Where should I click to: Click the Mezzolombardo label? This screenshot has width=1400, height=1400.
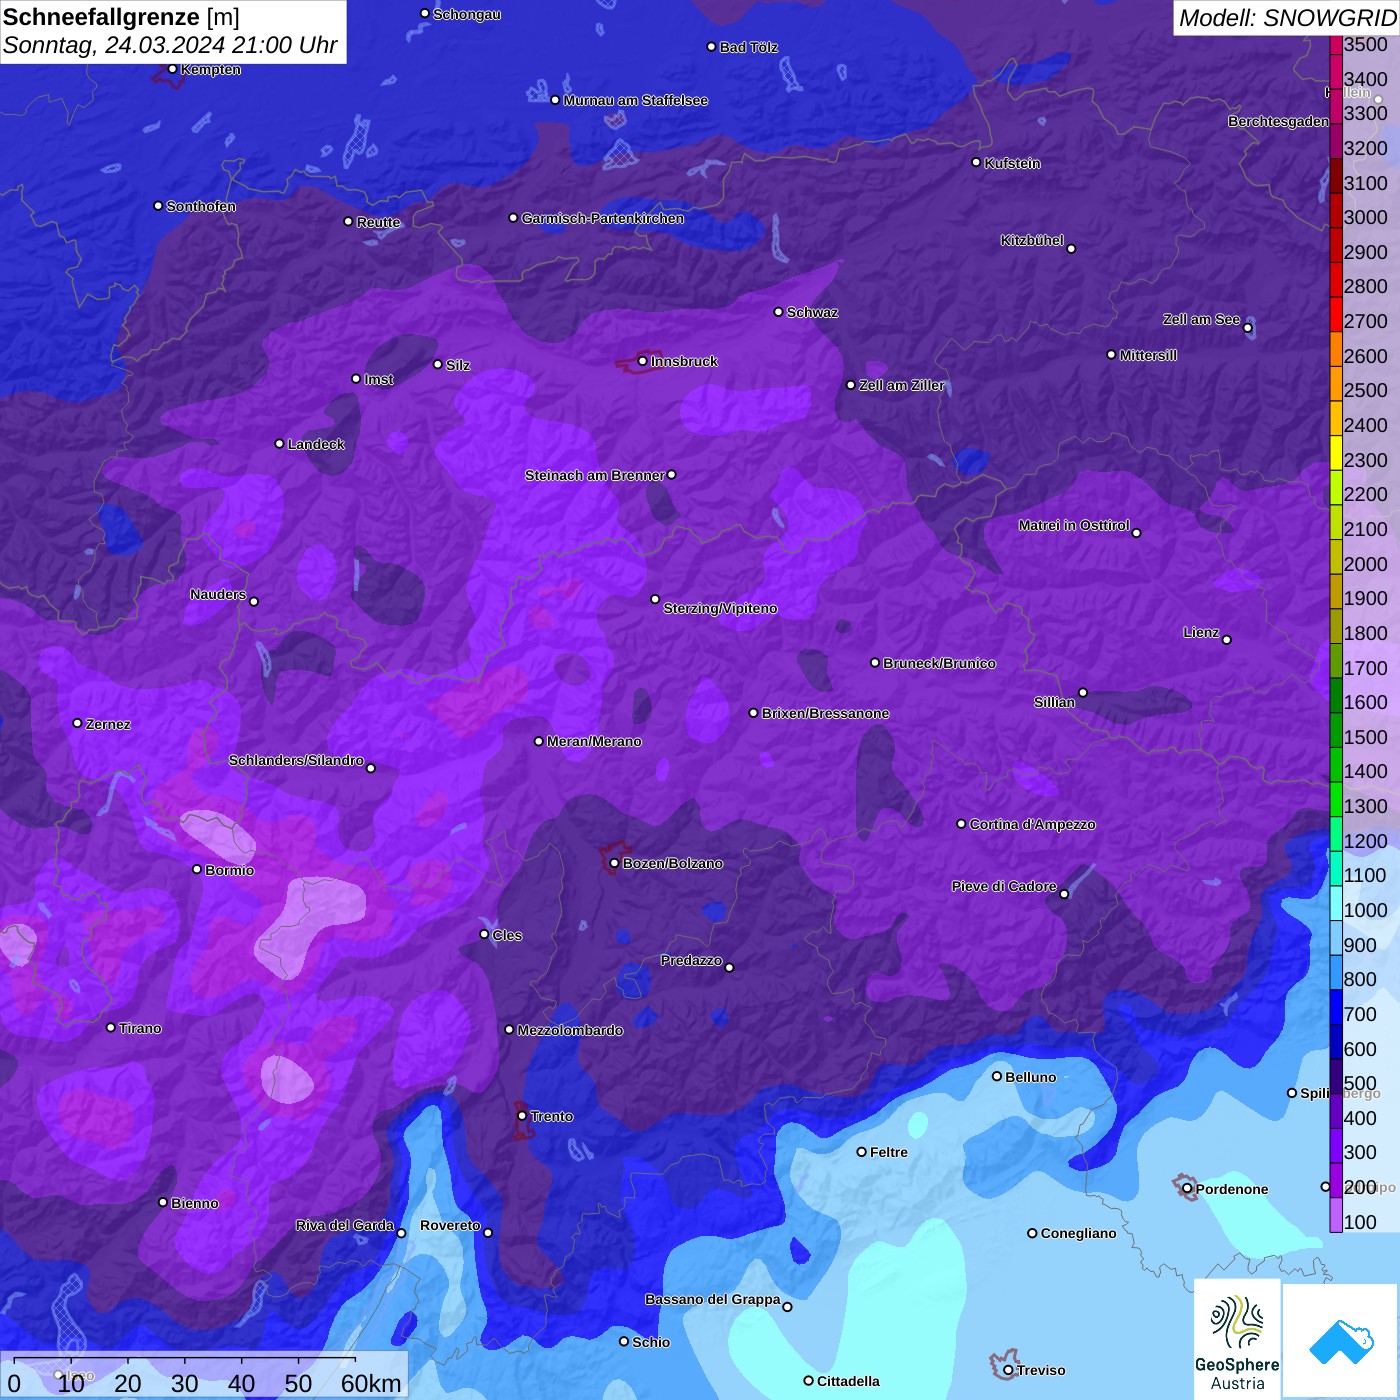[x=570, y=1030]
